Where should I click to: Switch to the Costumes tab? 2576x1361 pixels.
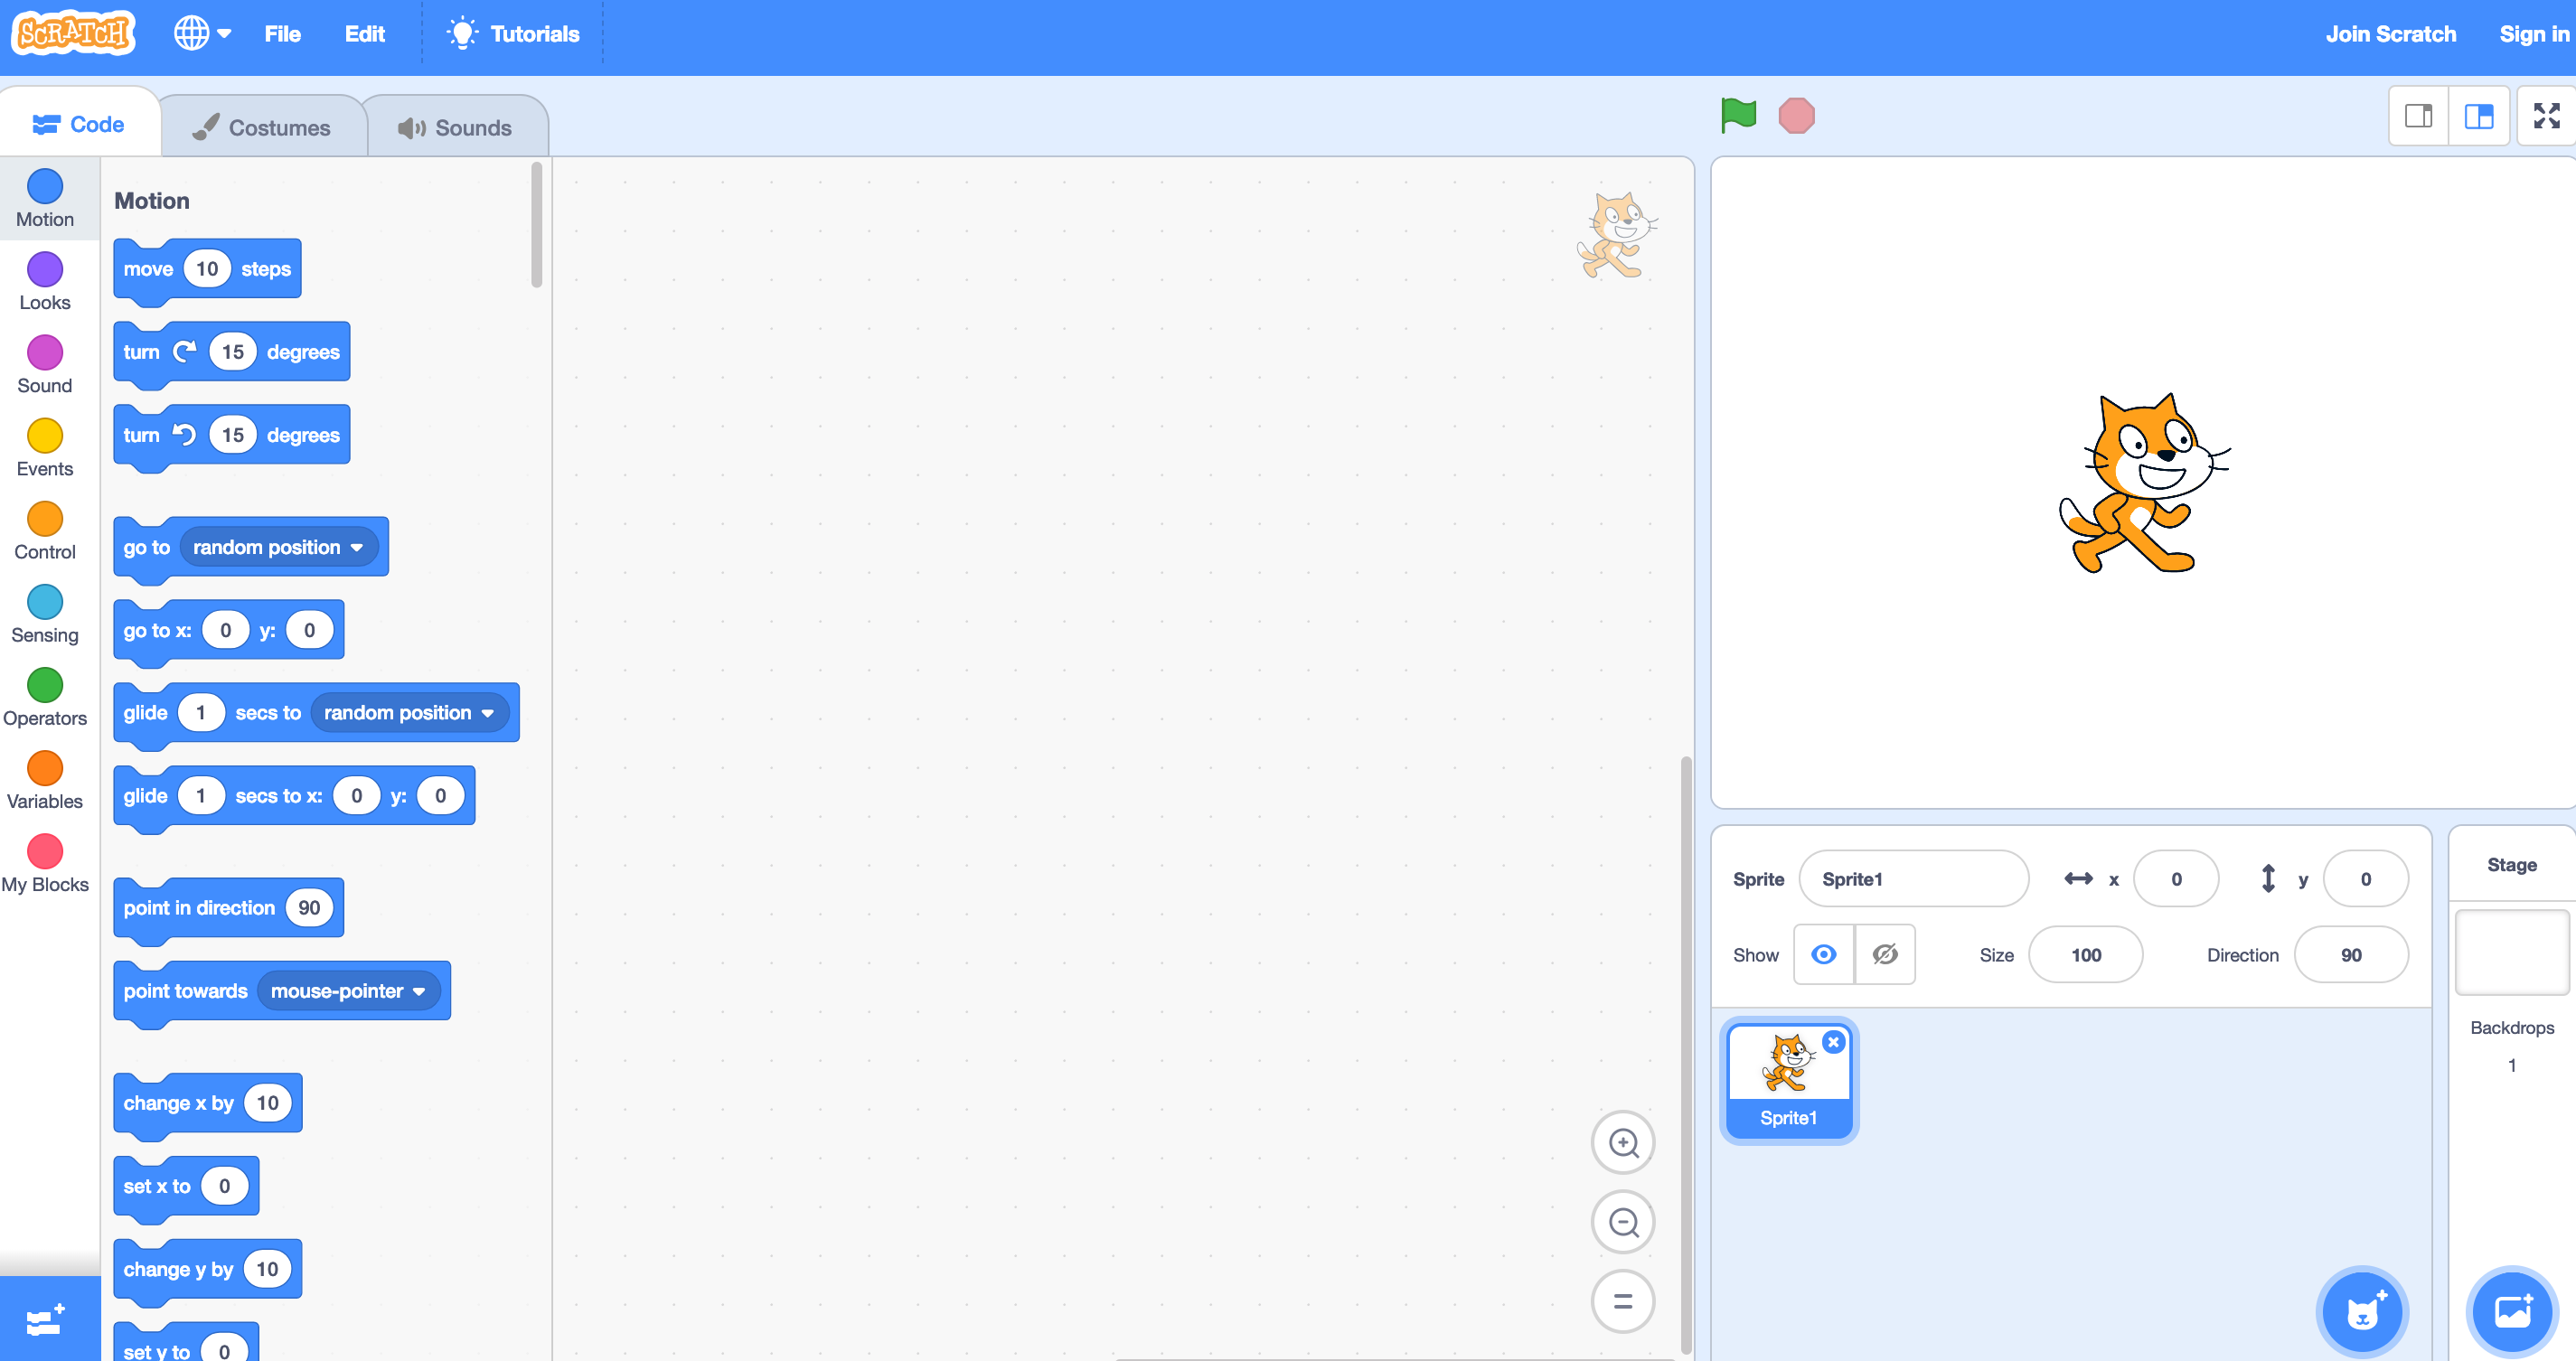click(x=262, y=128)
